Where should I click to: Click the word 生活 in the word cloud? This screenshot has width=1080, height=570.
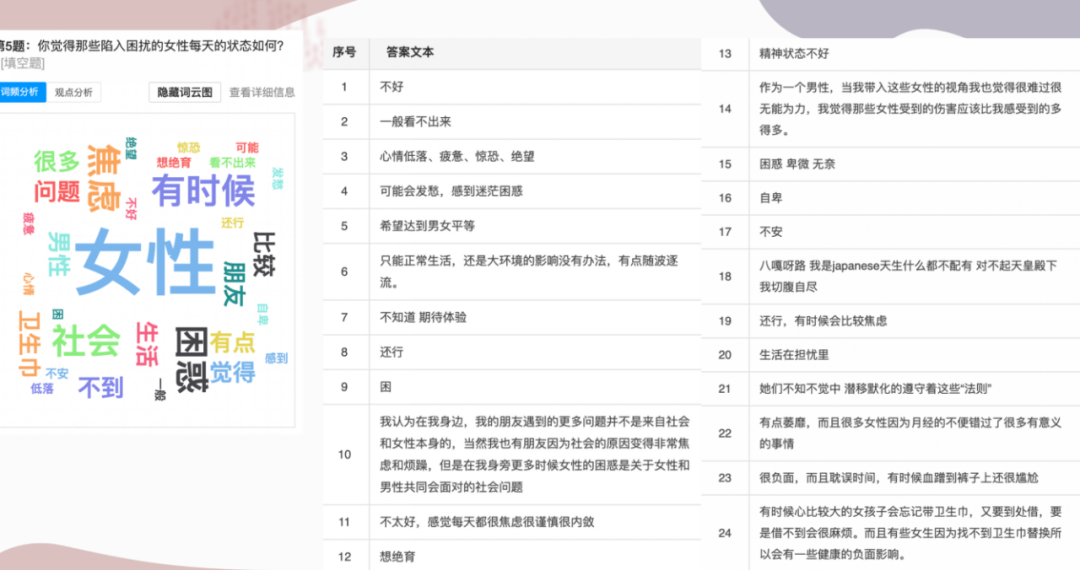coord(147,344)
